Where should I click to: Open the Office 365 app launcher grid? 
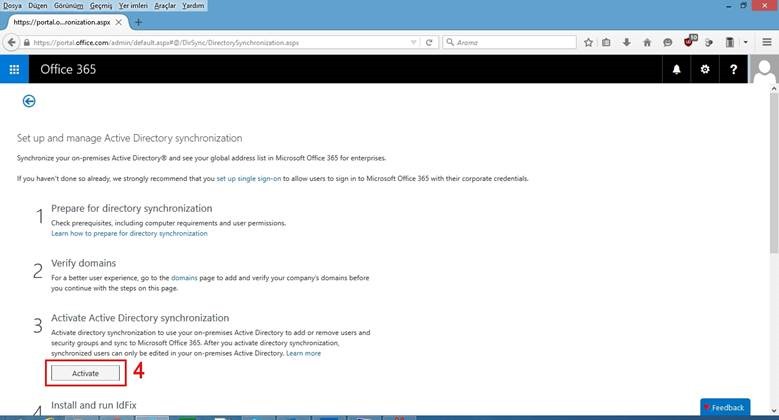14,69
